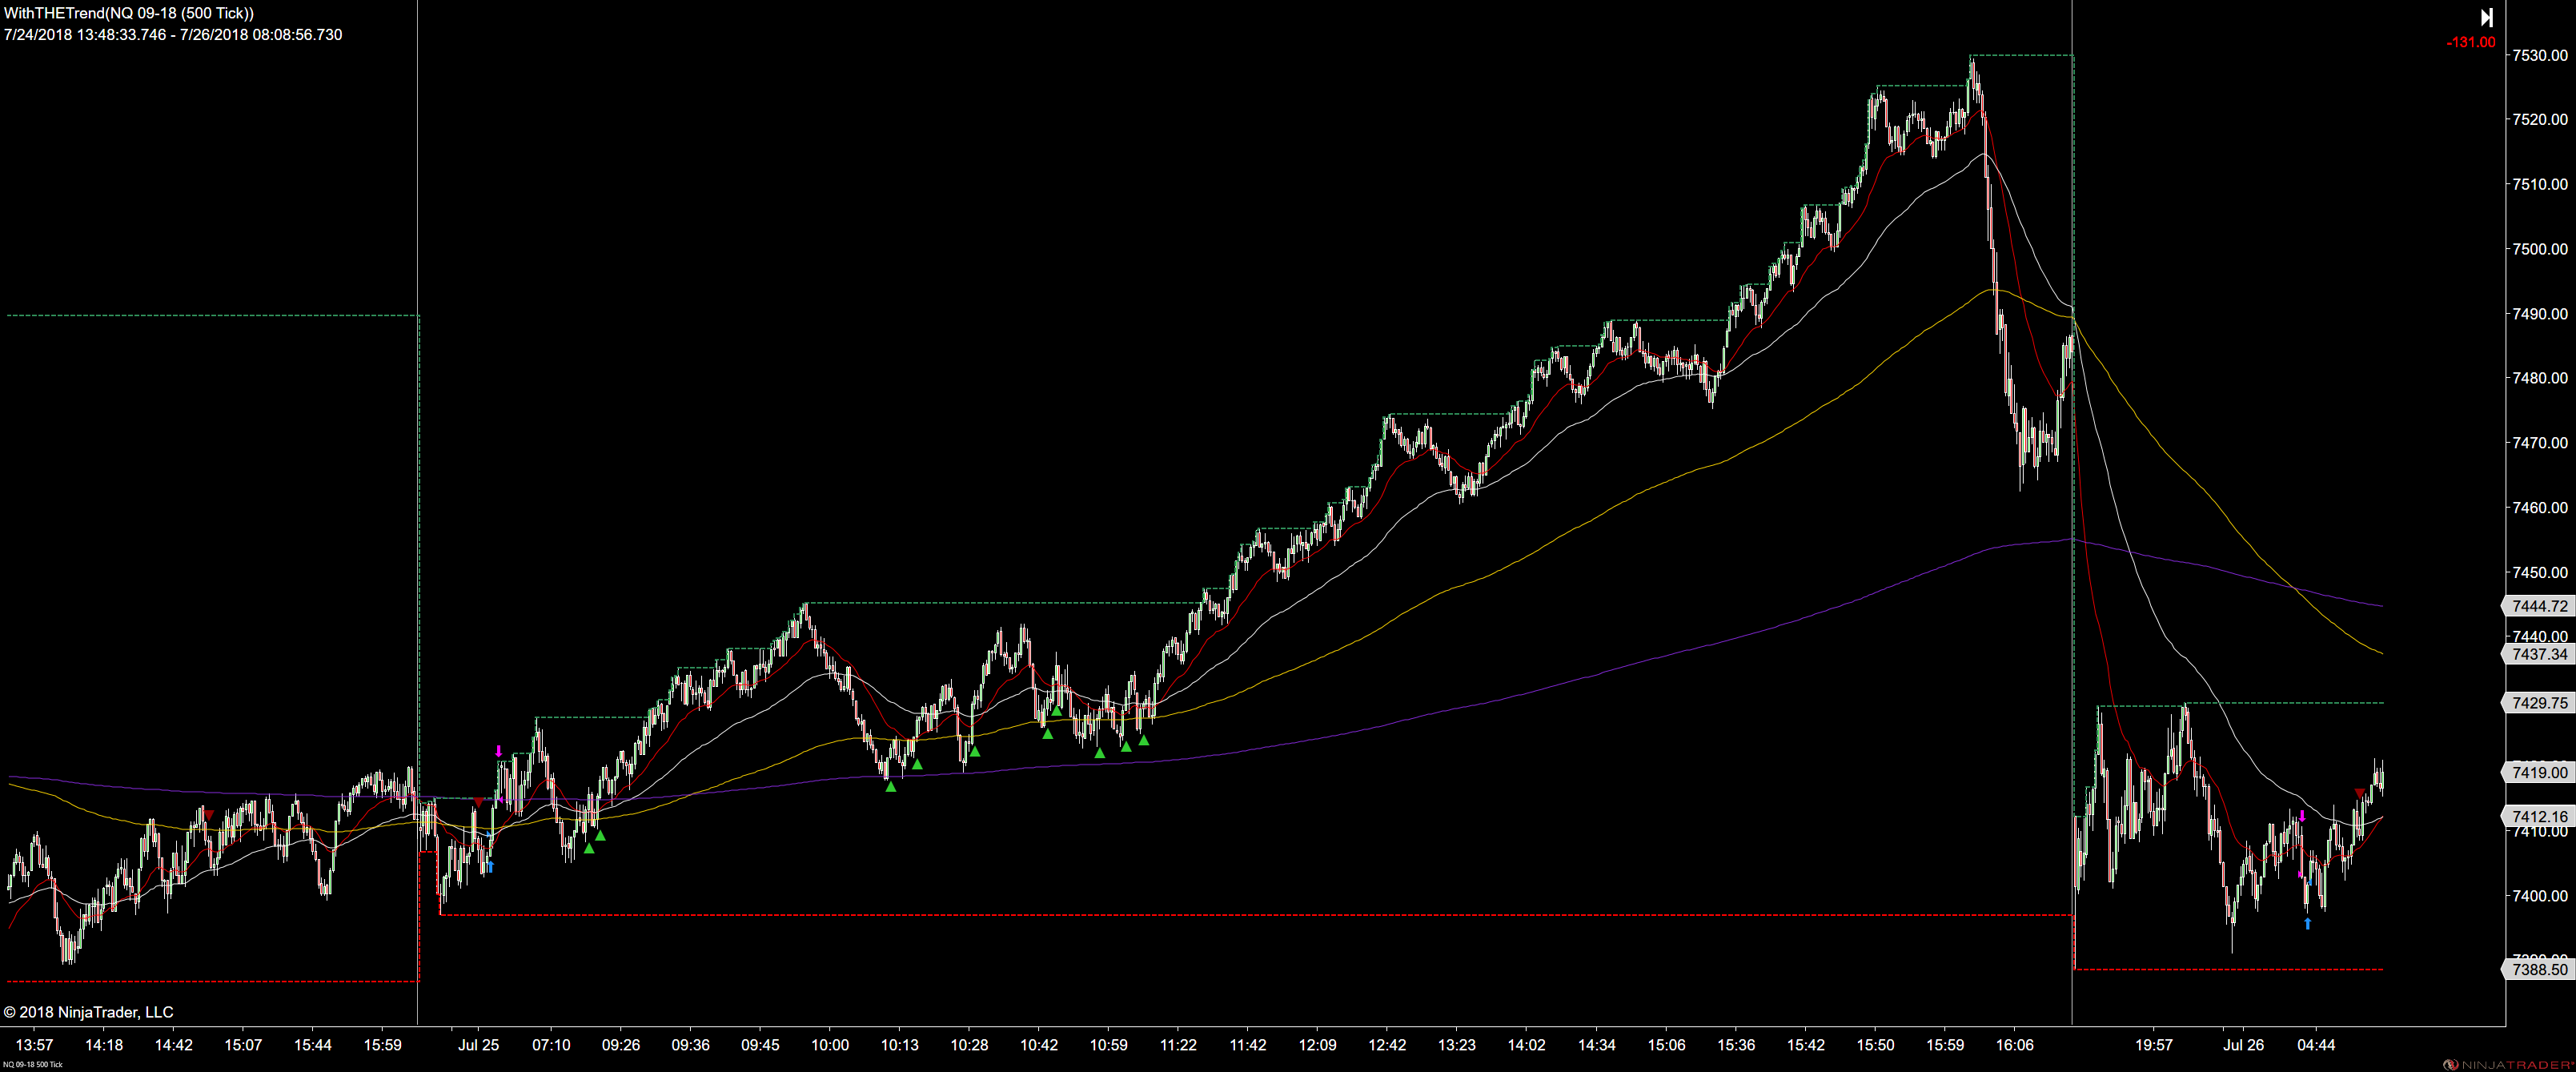Click the 13:23 time axis label
This screenshot has width=2576, height=1072.
coord(1457,1045)
